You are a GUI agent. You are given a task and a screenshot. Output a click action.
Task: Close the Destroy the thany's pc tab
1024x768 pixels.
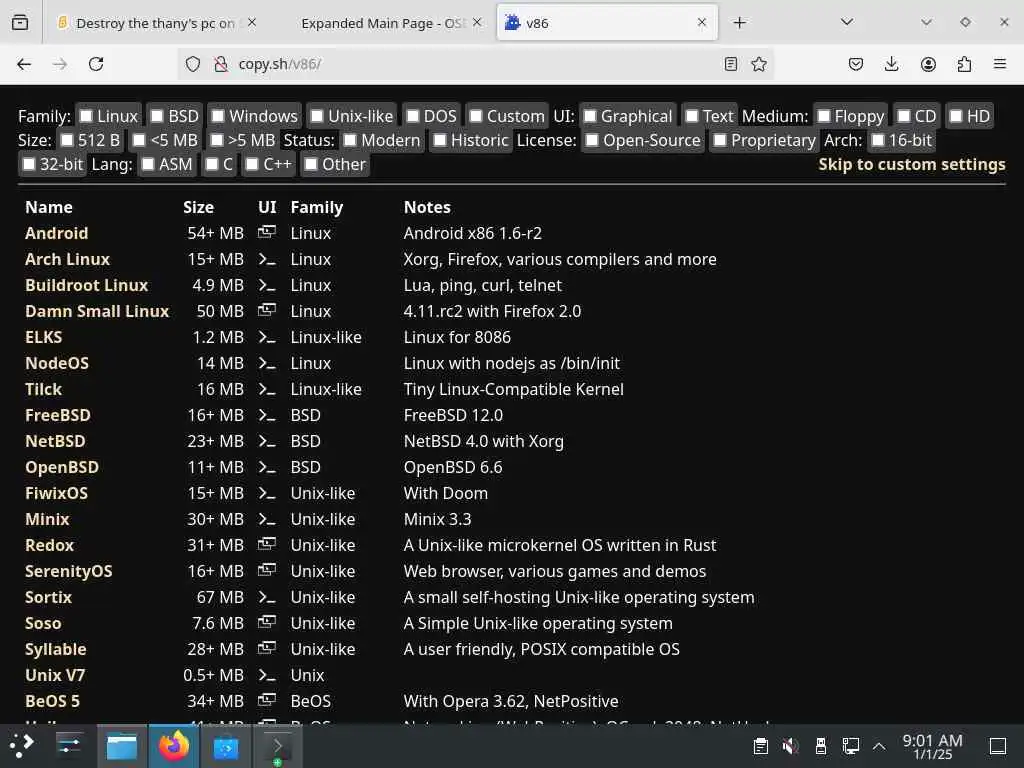pos(251,22)
